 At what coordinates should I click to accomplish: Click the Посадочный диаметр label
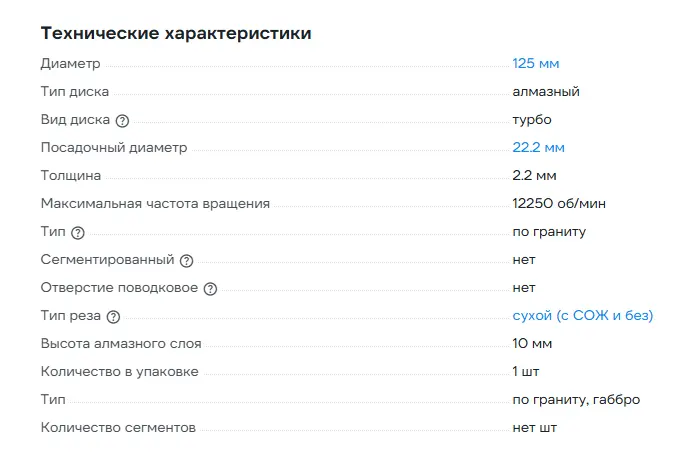[x=114, y=148]
